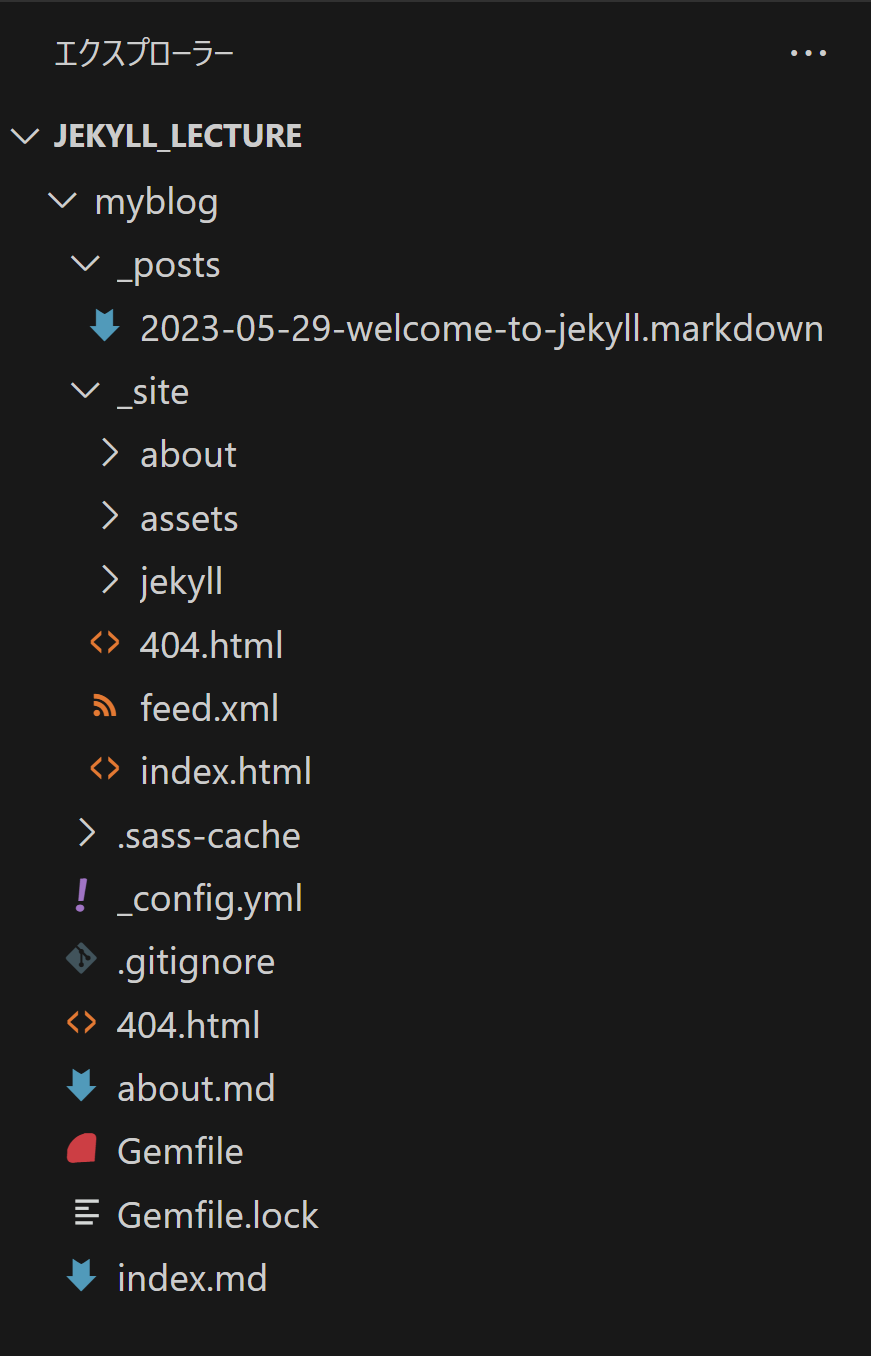The image size is (871, 1356).
Task: Click the markdown icon beside welcome-to-jekyll post
Action: click(x=104, y=327)
